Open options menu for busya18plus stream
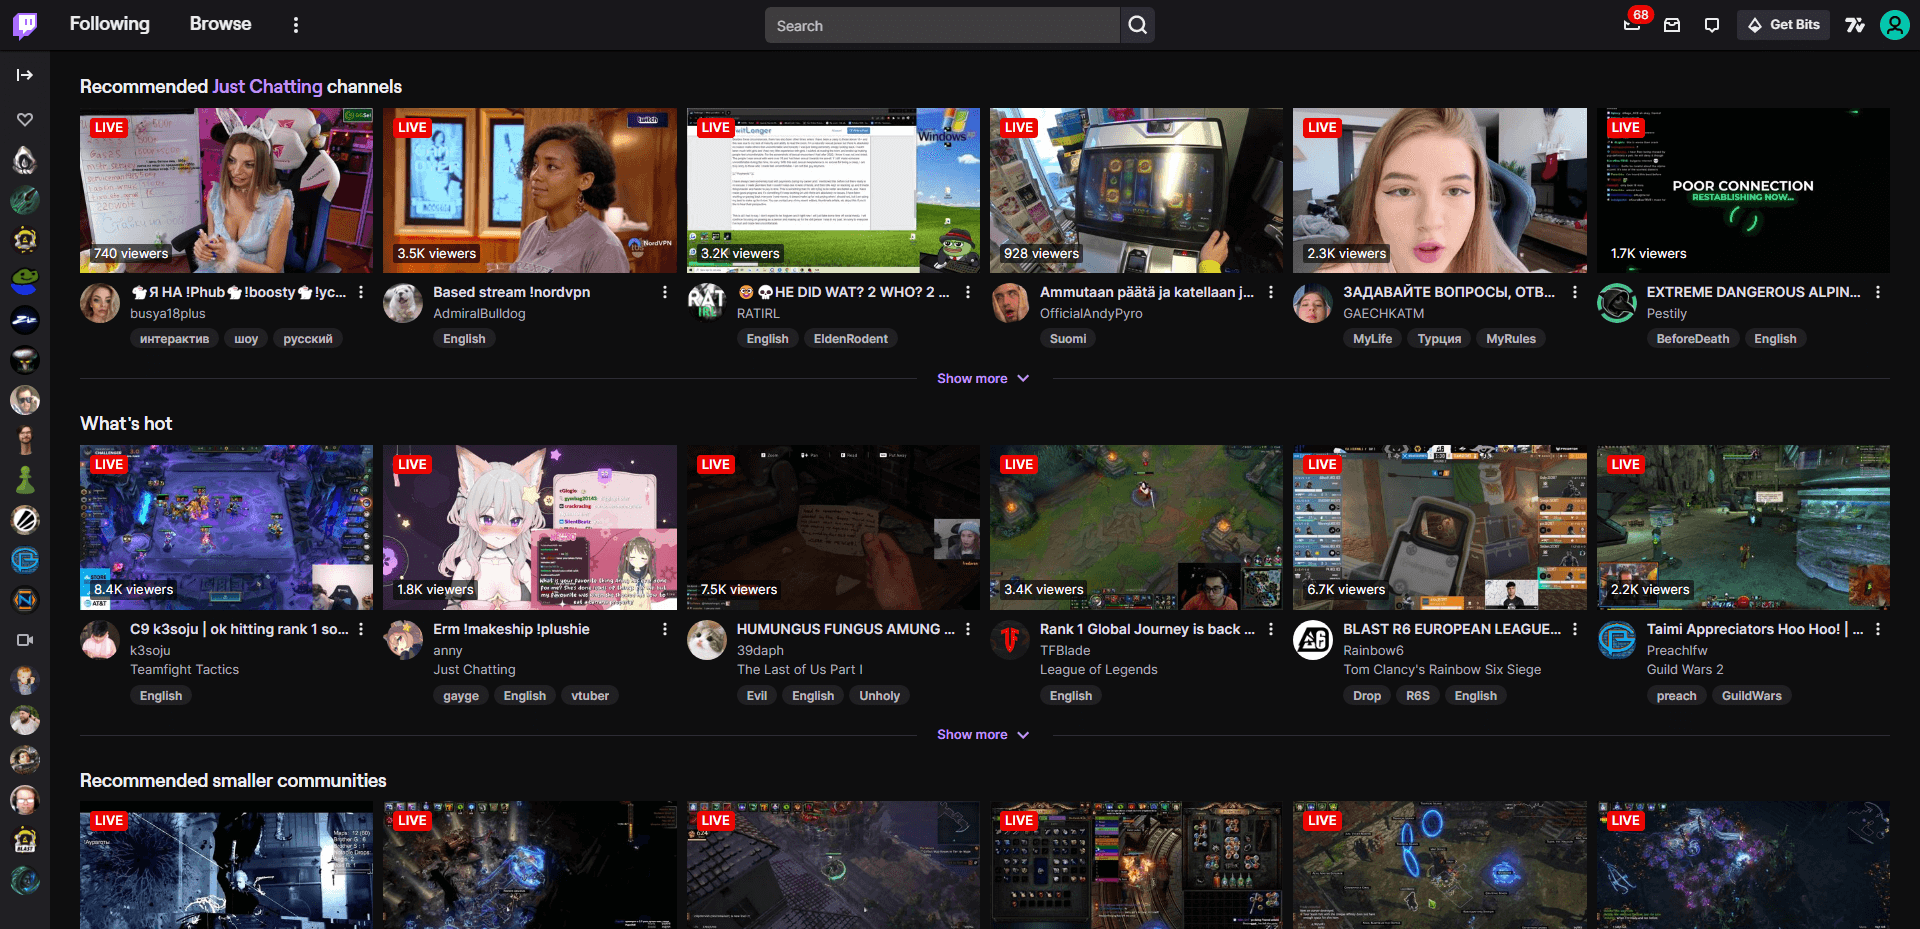1920x929 pixels. coord(361,292)
